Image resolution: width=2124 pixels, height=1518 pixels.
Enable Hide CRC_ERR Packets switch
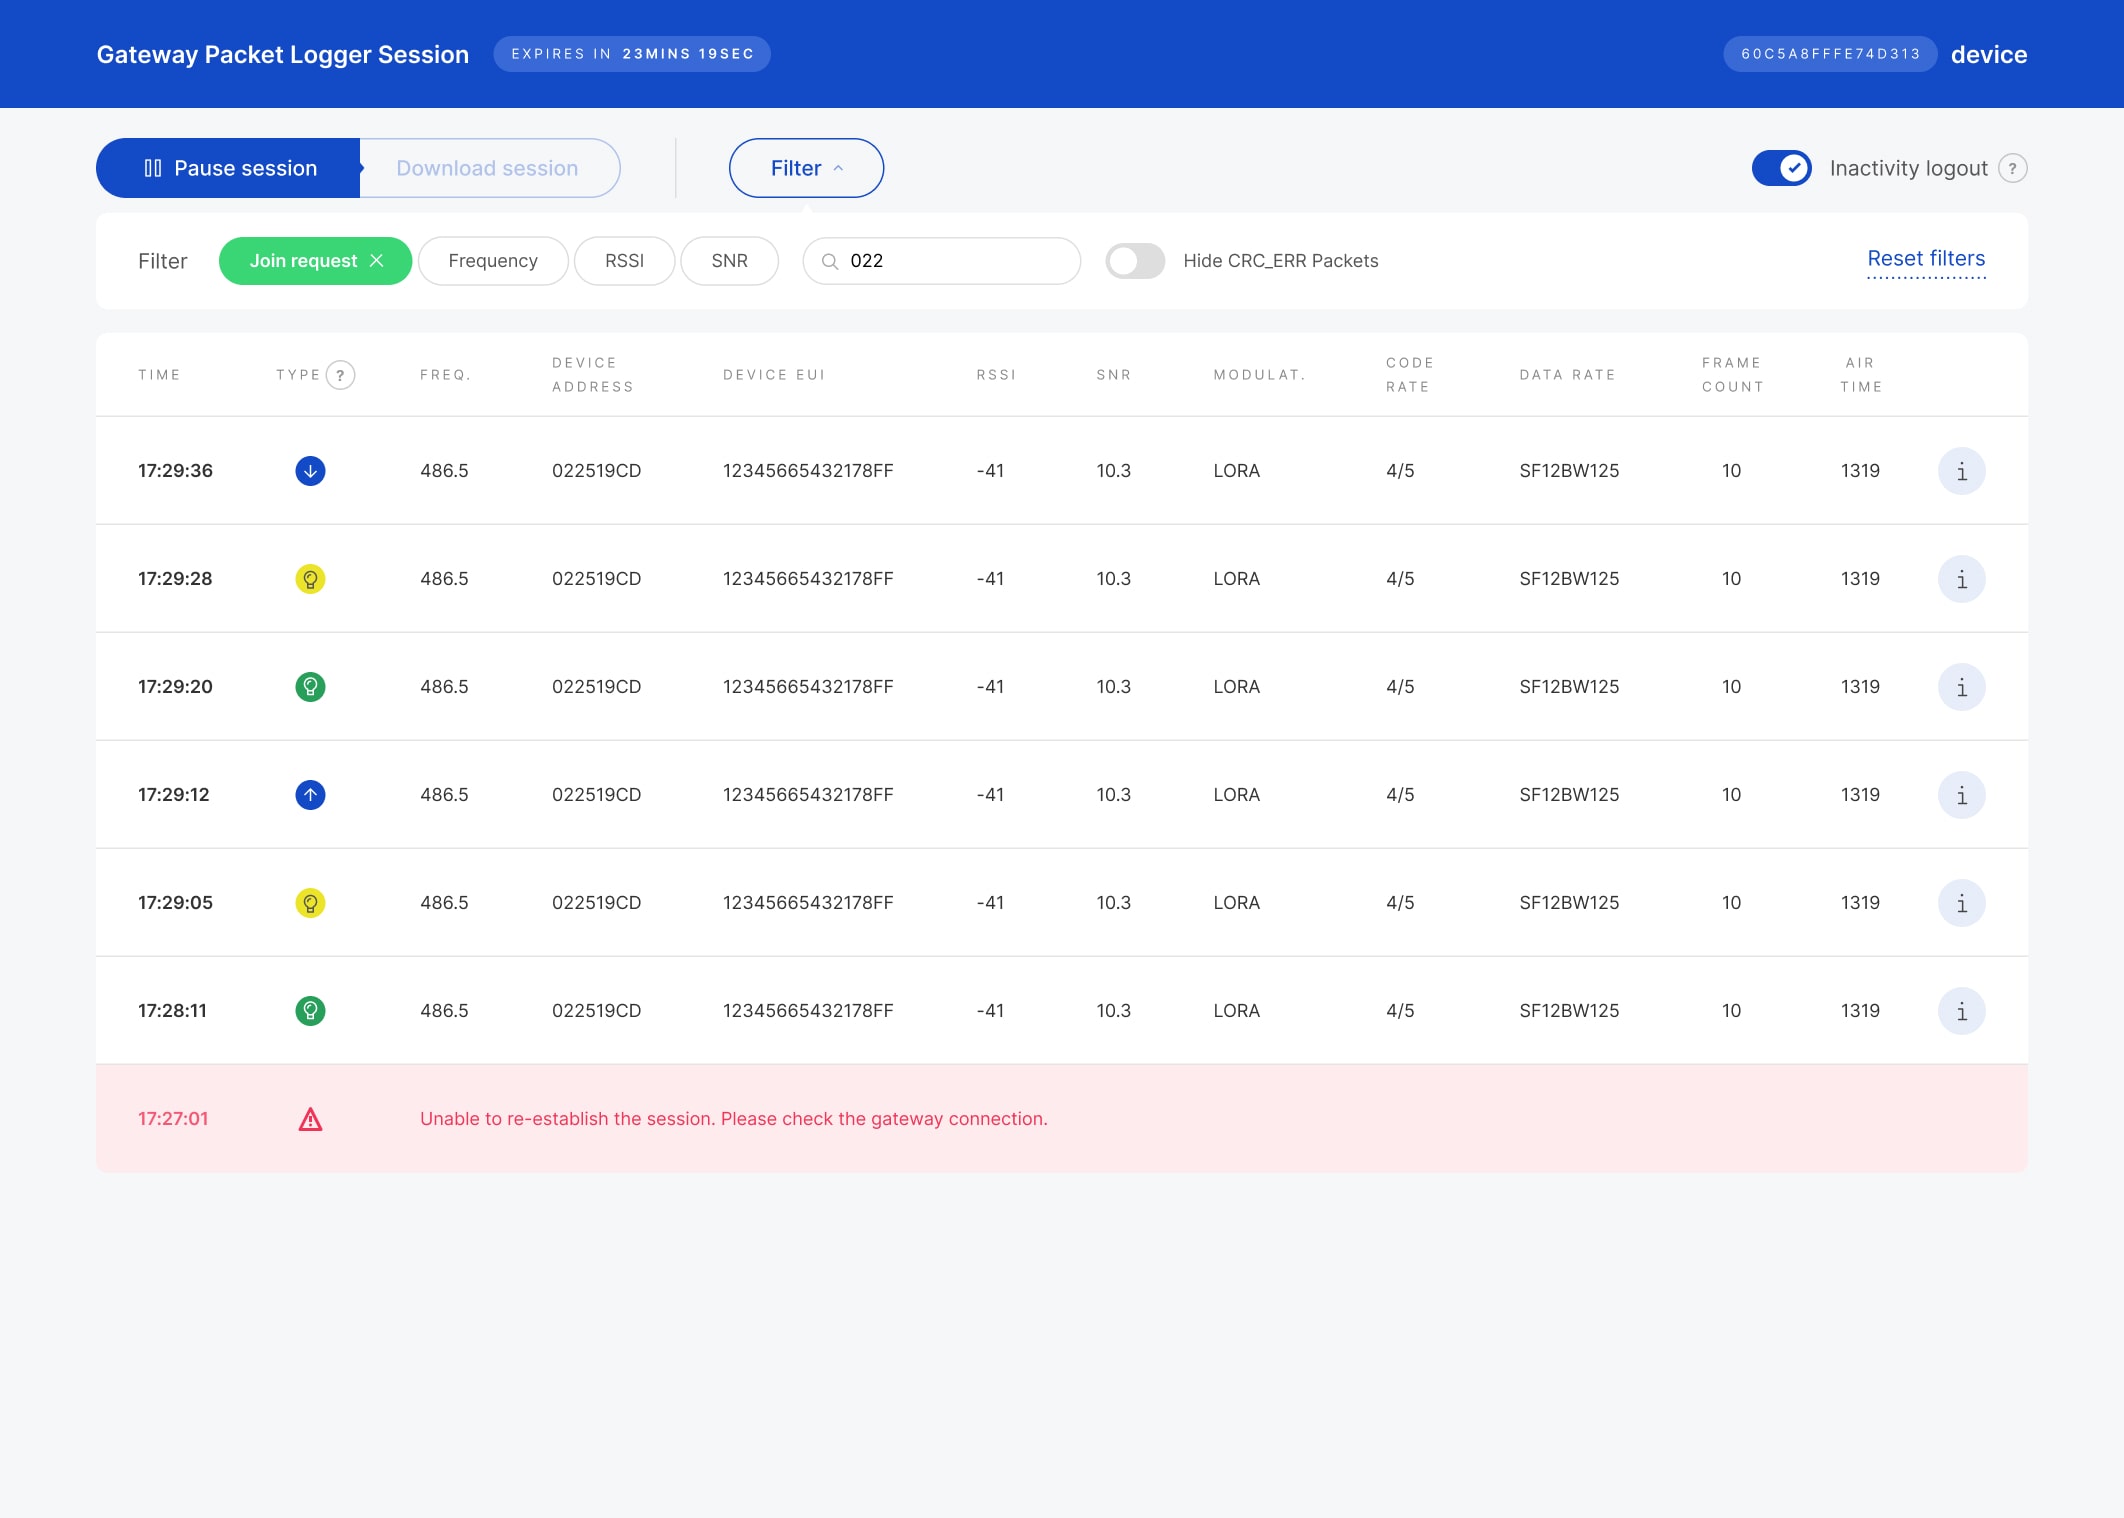point(1135,261)
